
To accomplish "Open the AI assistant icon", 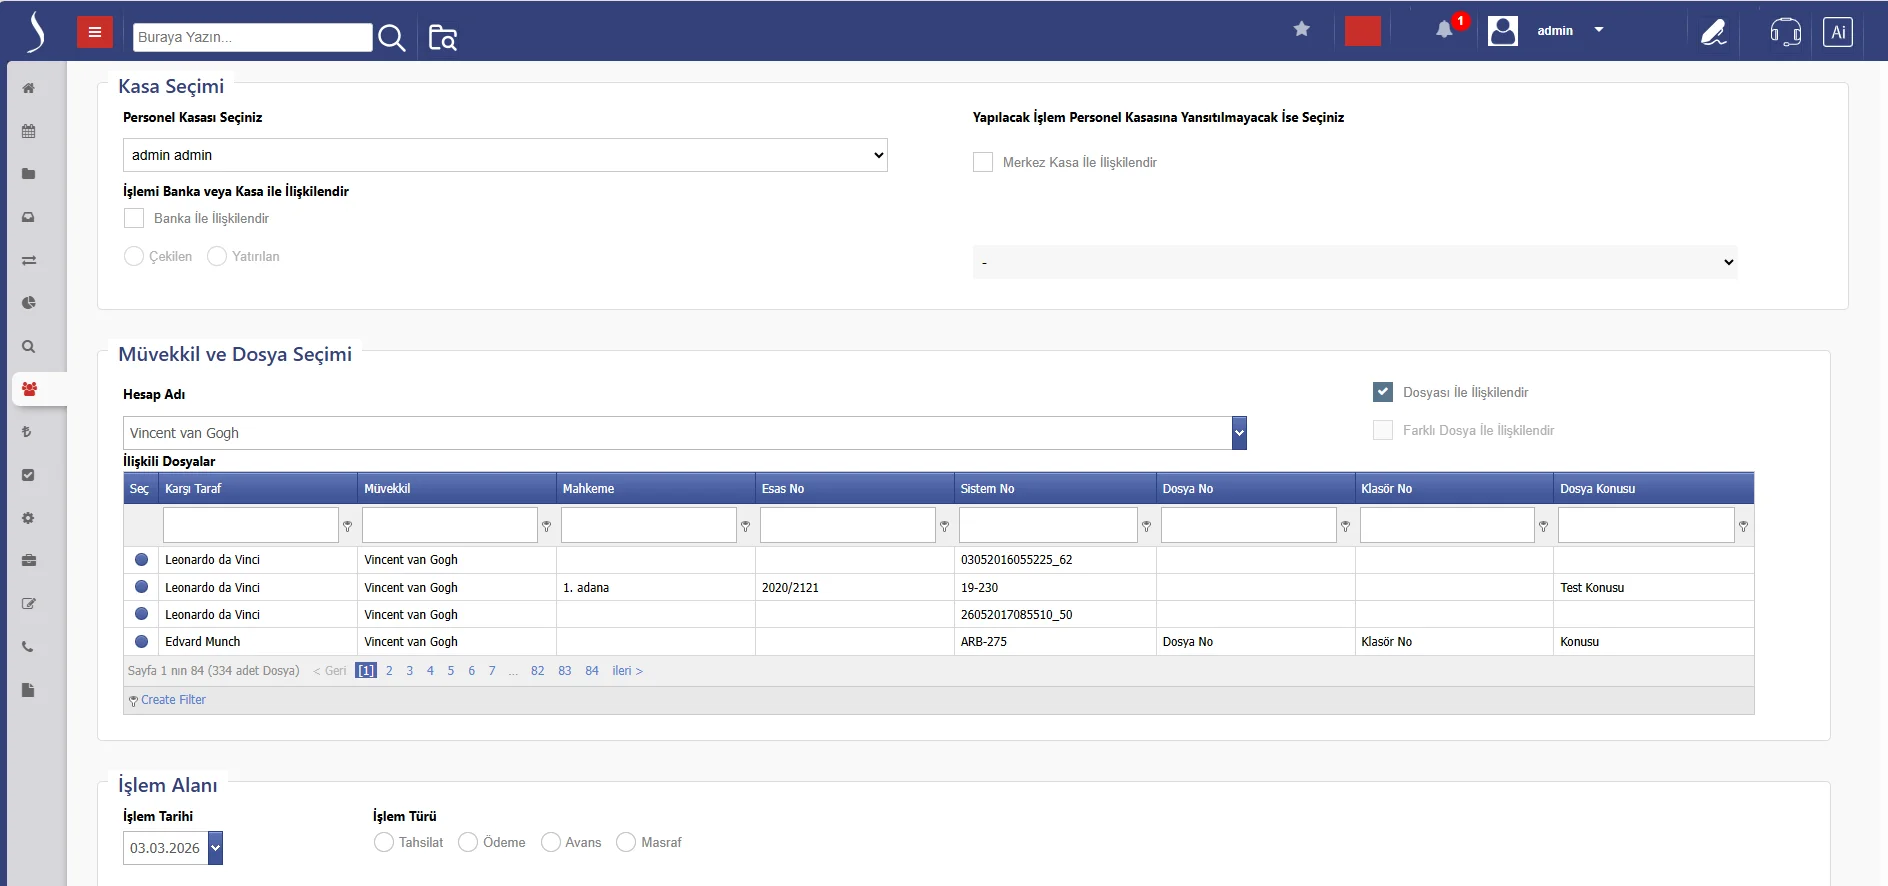I will 1837,32.
